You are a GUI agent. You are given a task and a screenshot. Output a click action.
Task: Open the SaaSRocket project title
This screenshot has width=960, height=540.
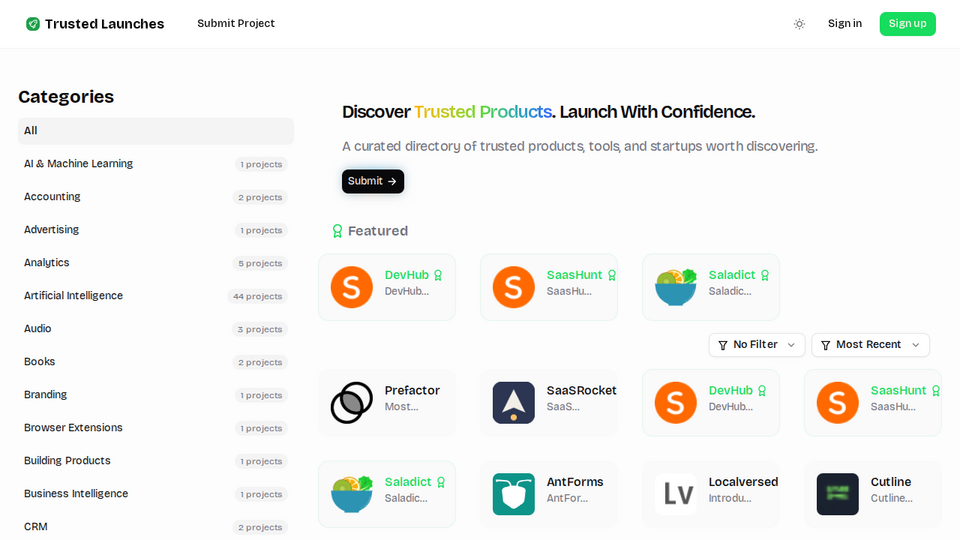pyautogui.click(x=582, y=391)
